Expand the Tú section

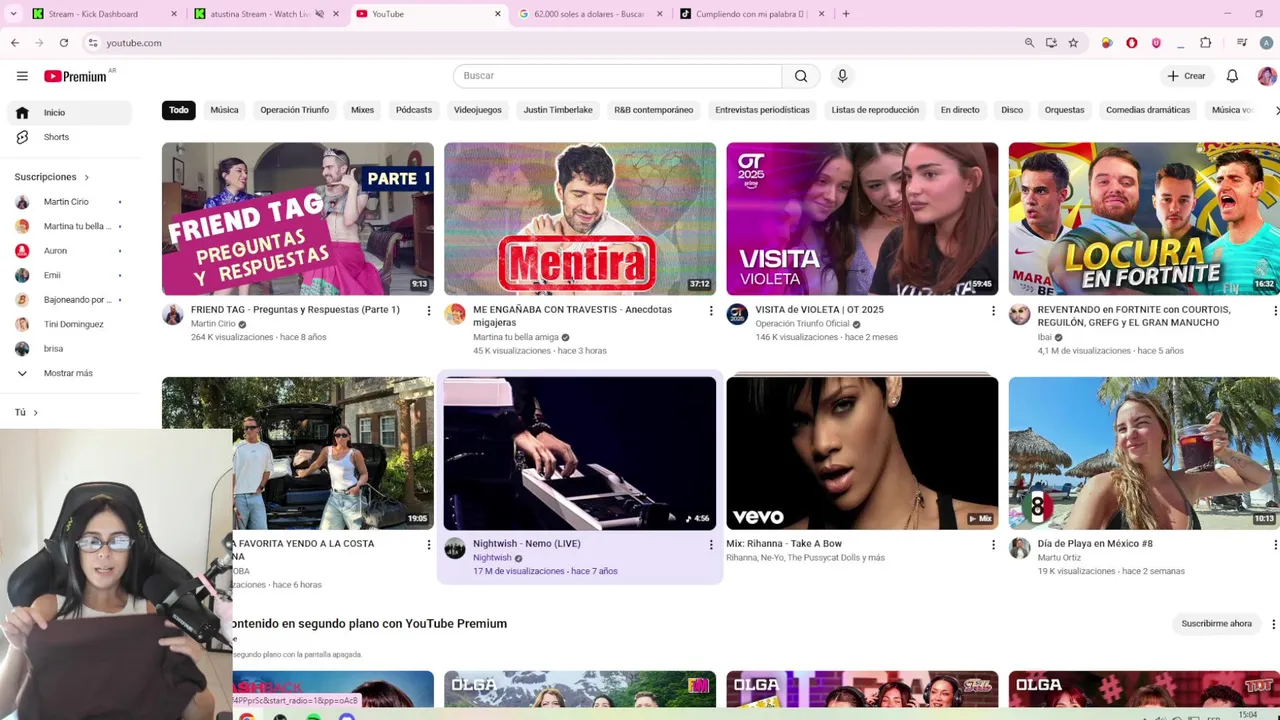[26, 412]
